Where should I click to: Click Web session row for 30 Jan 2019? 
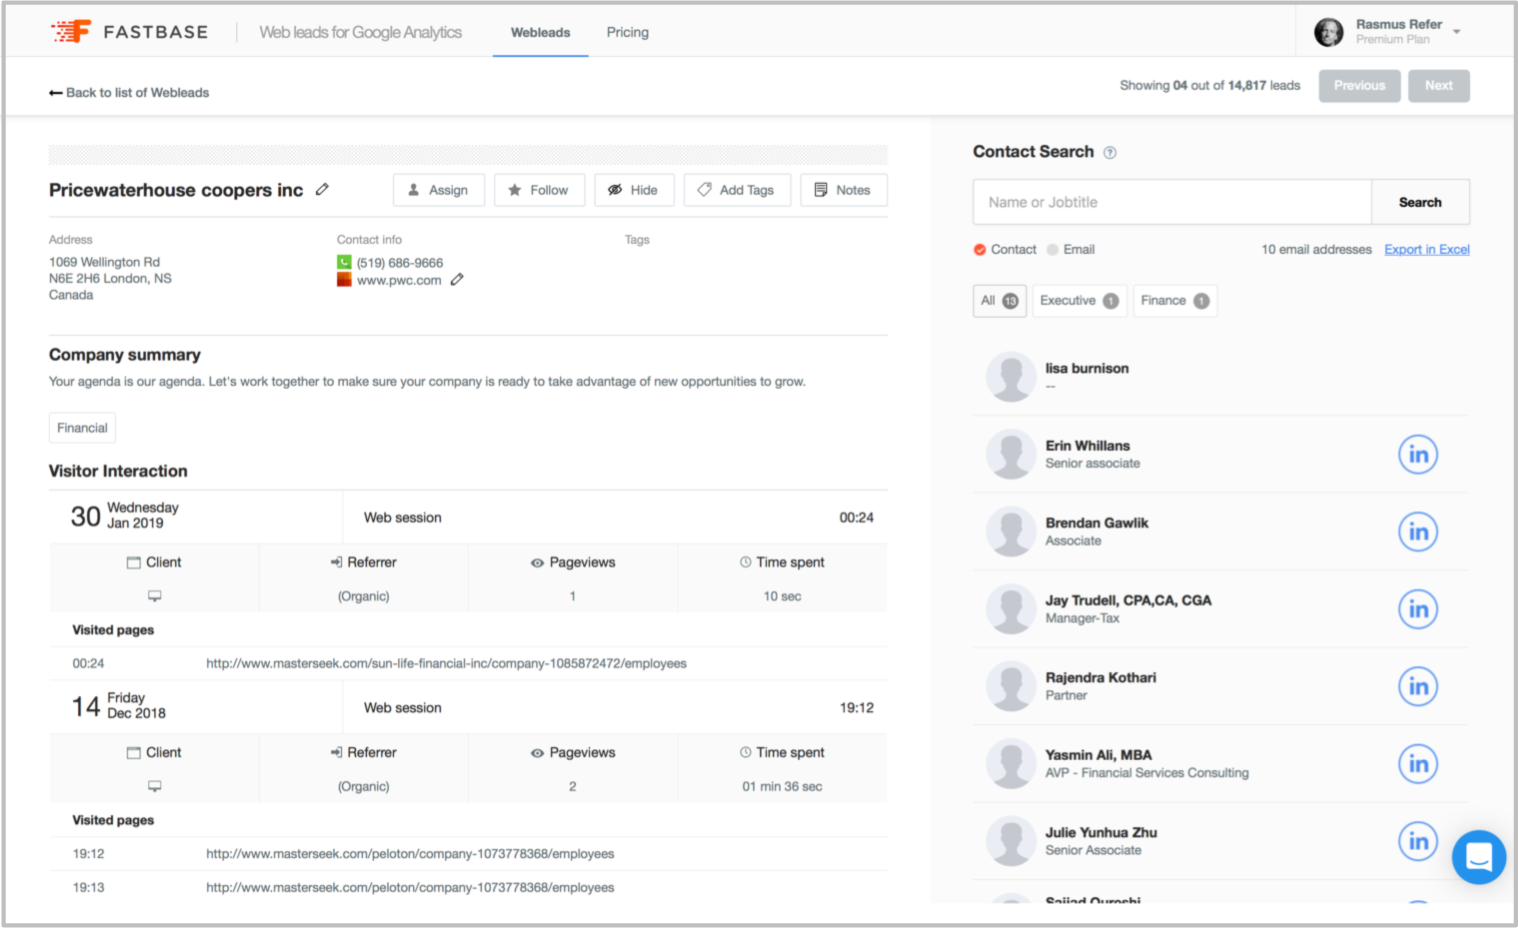468,517
